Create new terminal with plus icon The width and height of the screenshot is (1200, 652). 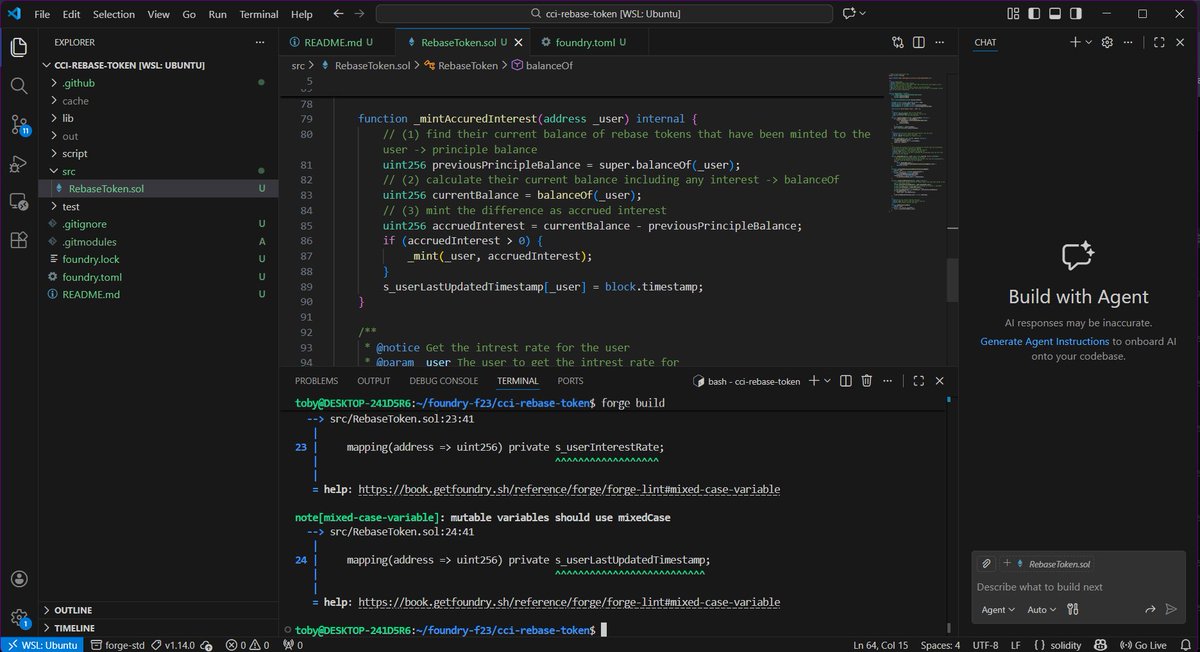pos(814,381)
